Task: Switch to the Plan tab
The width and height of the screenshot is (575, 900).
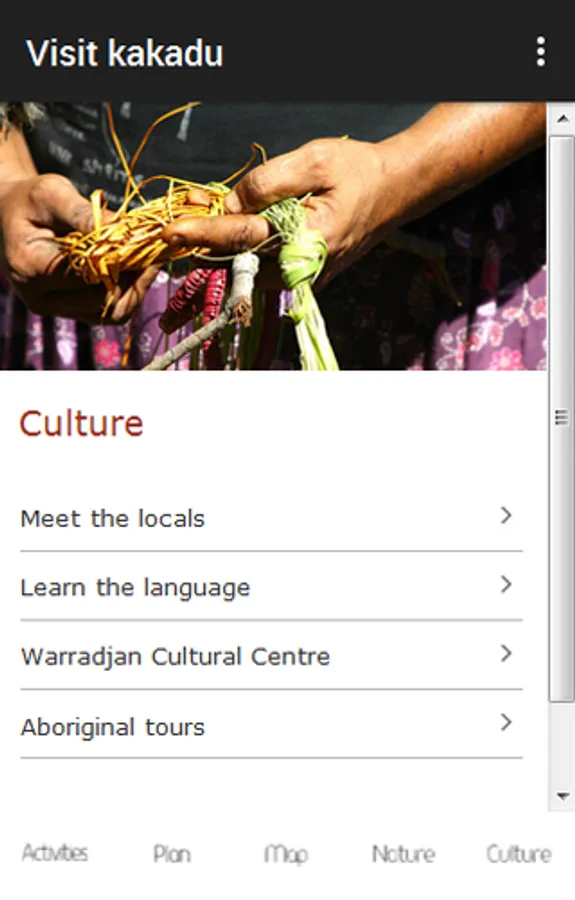Action: pyautogui.click(x=172, y=854)
